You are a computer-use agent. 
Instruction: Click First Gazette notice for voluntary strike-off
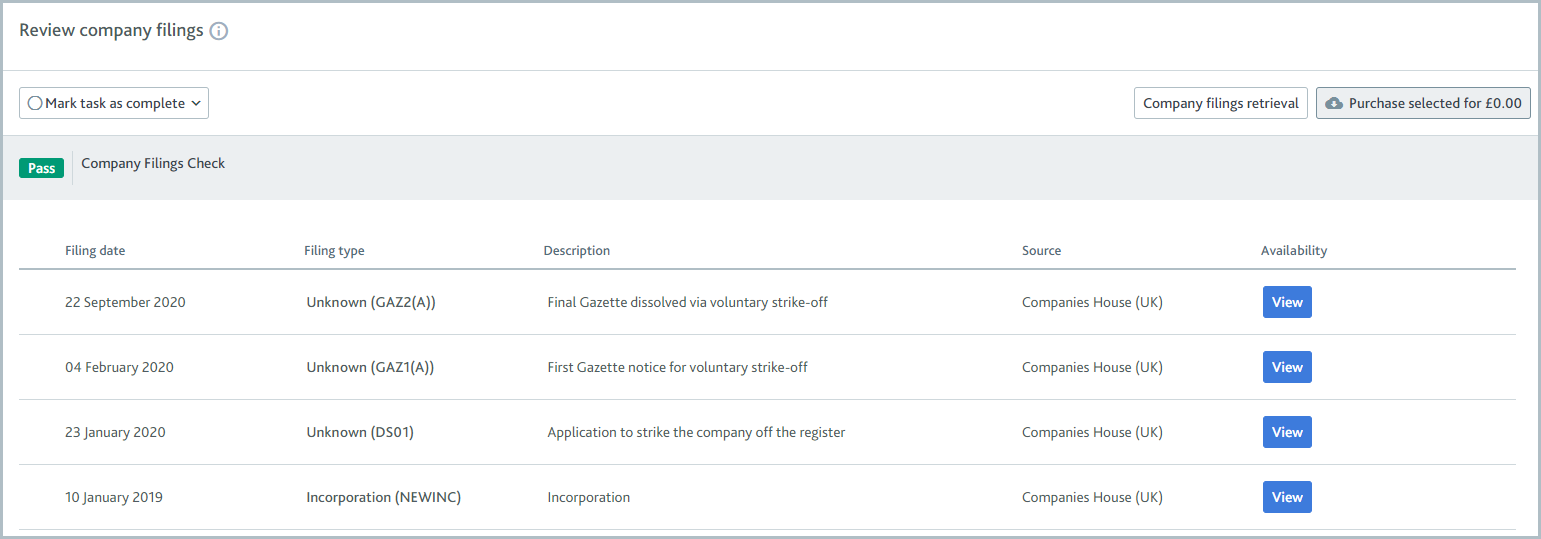[x=677, y=367]
